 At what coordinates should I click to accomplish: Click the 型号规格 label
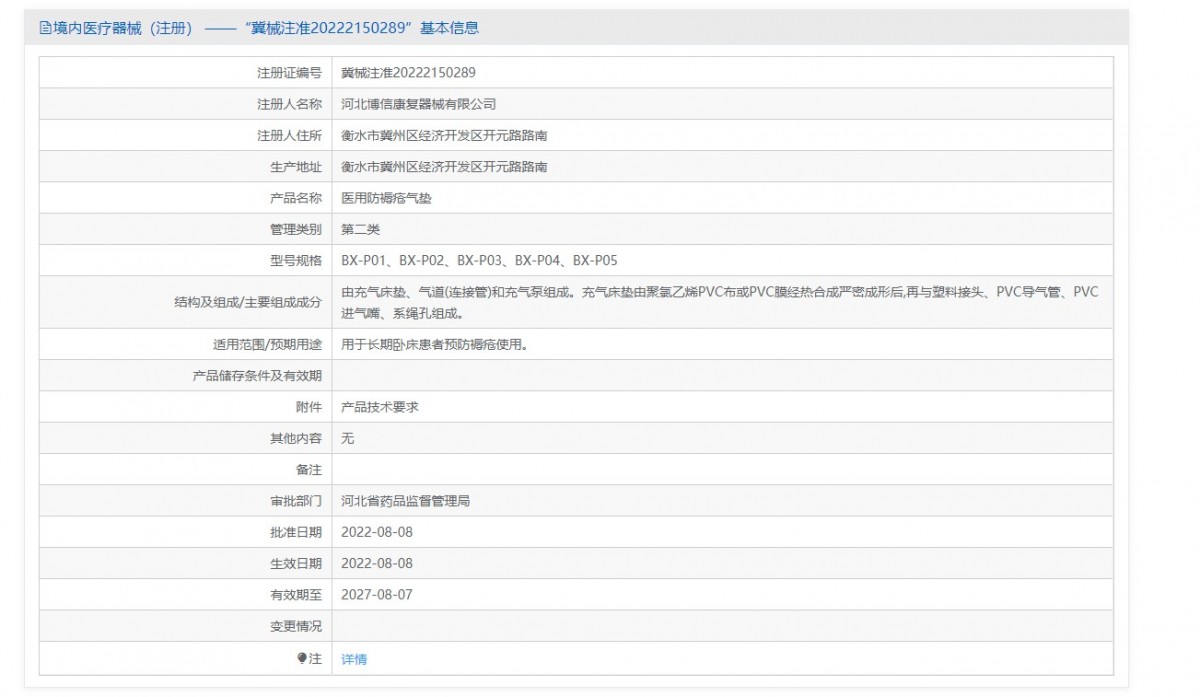[x=296, y=261]
